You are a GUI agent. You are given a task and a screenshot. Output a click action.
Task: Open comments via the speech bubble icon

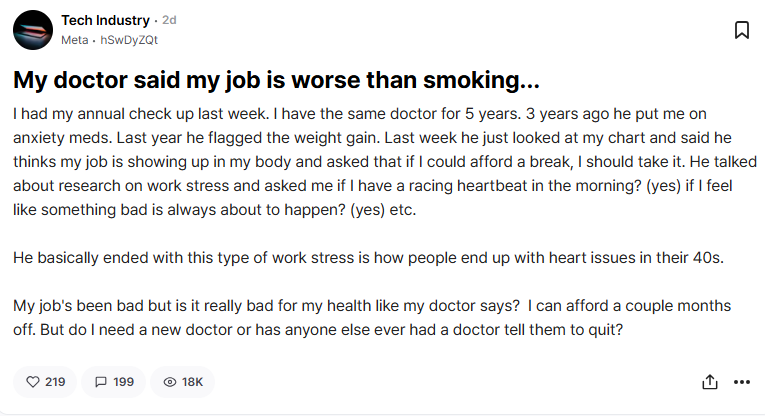(x=100, y=381)
